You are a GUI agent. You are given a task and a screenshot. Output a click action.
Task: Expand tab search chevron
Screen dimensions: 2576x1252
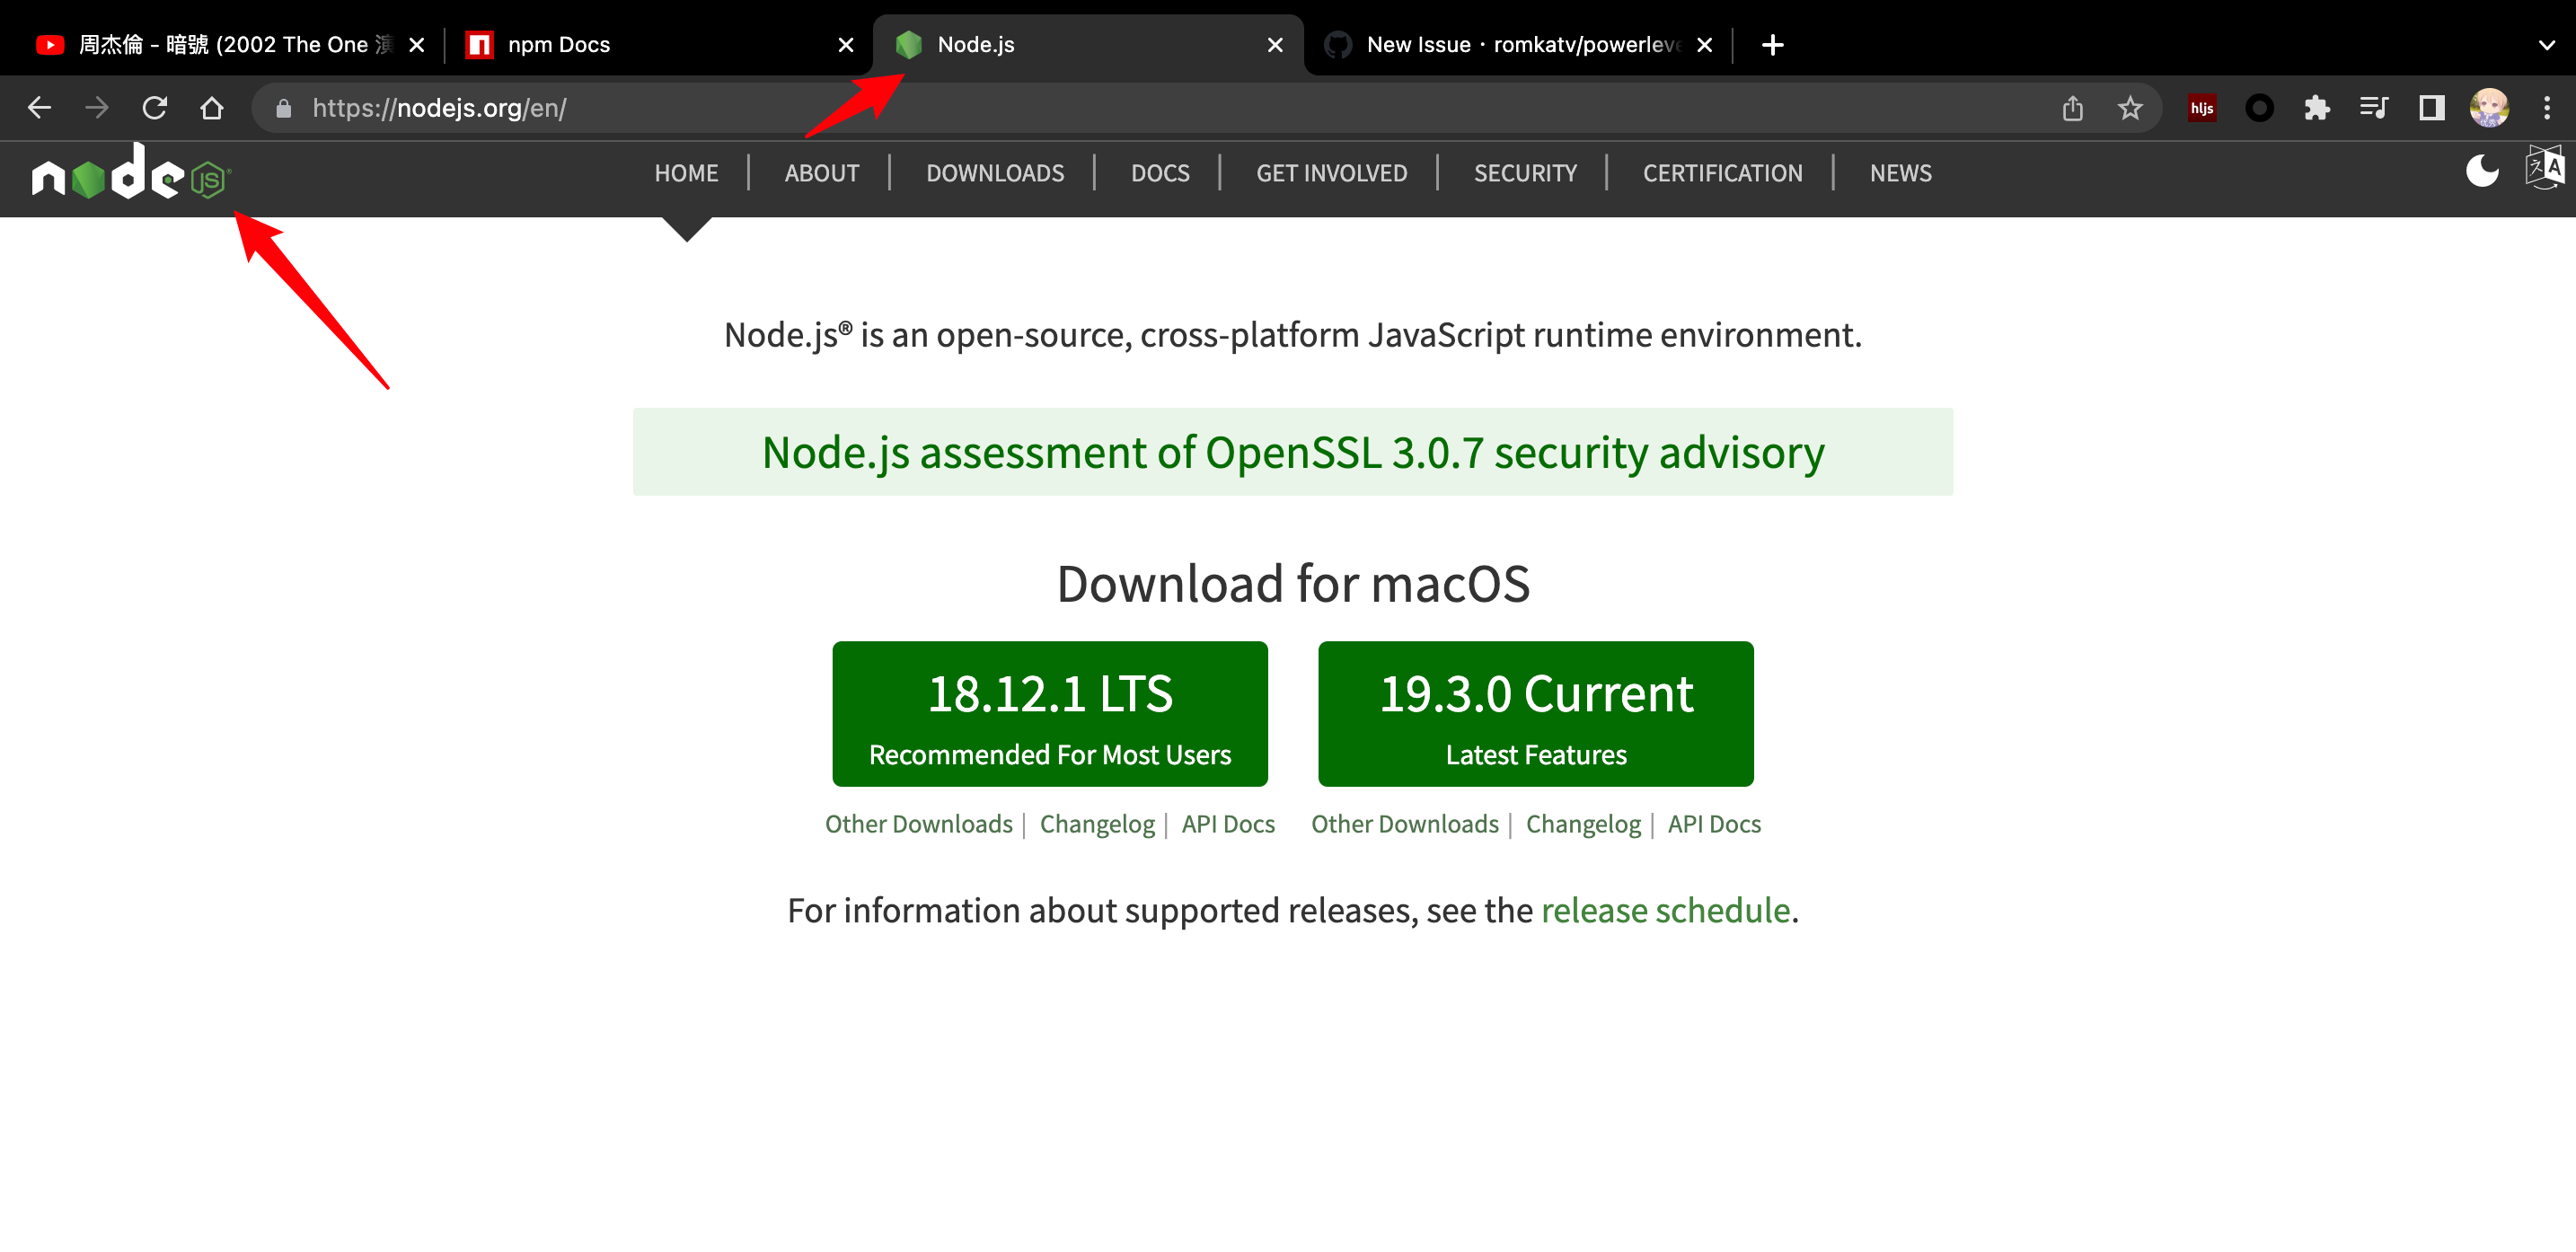2546,45
